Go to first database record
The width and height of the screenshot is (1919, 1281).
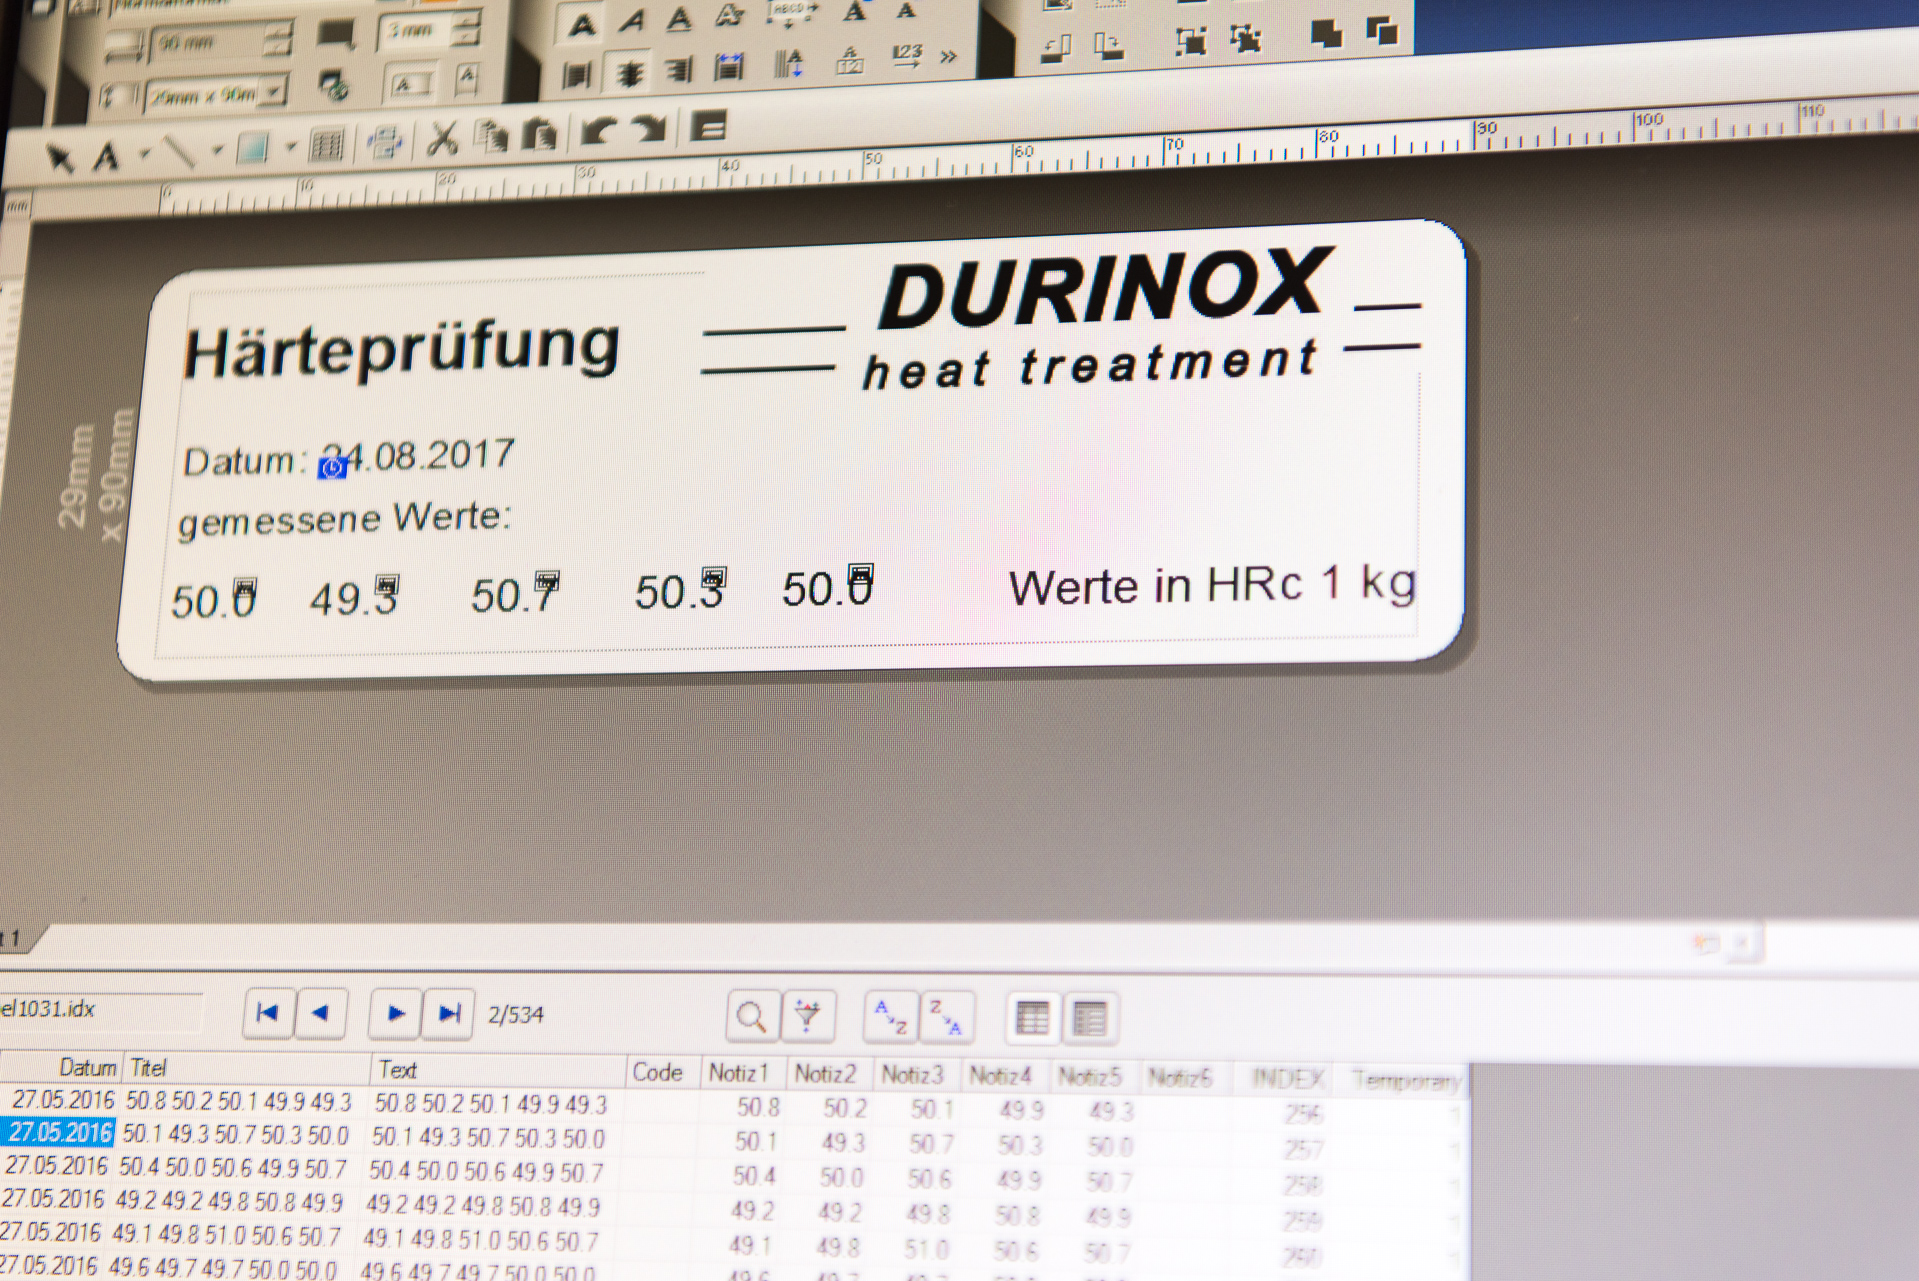coord(268,1013)
